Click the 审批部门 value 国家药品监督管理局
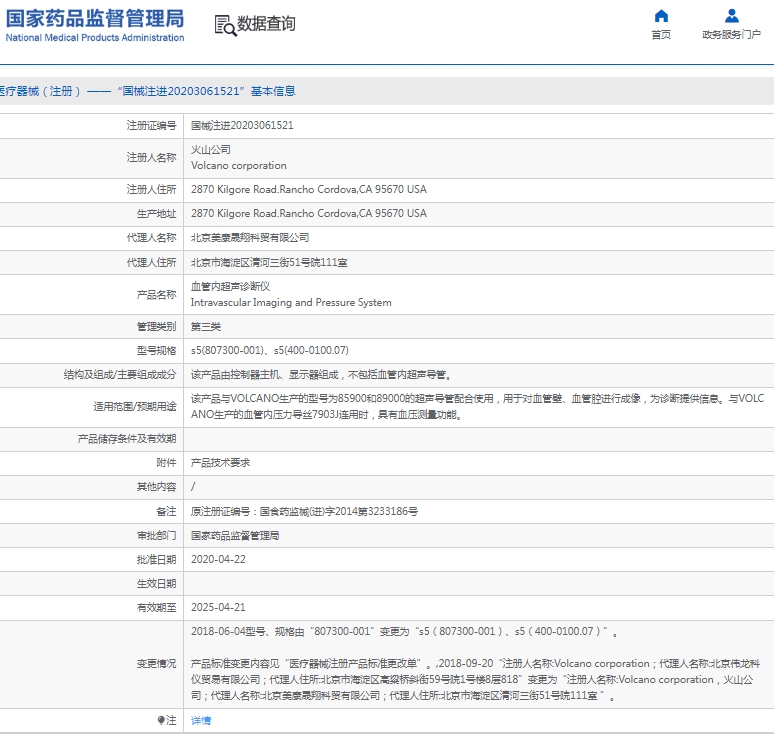Viewport: 774px width, 738px height. pos(235,535)
